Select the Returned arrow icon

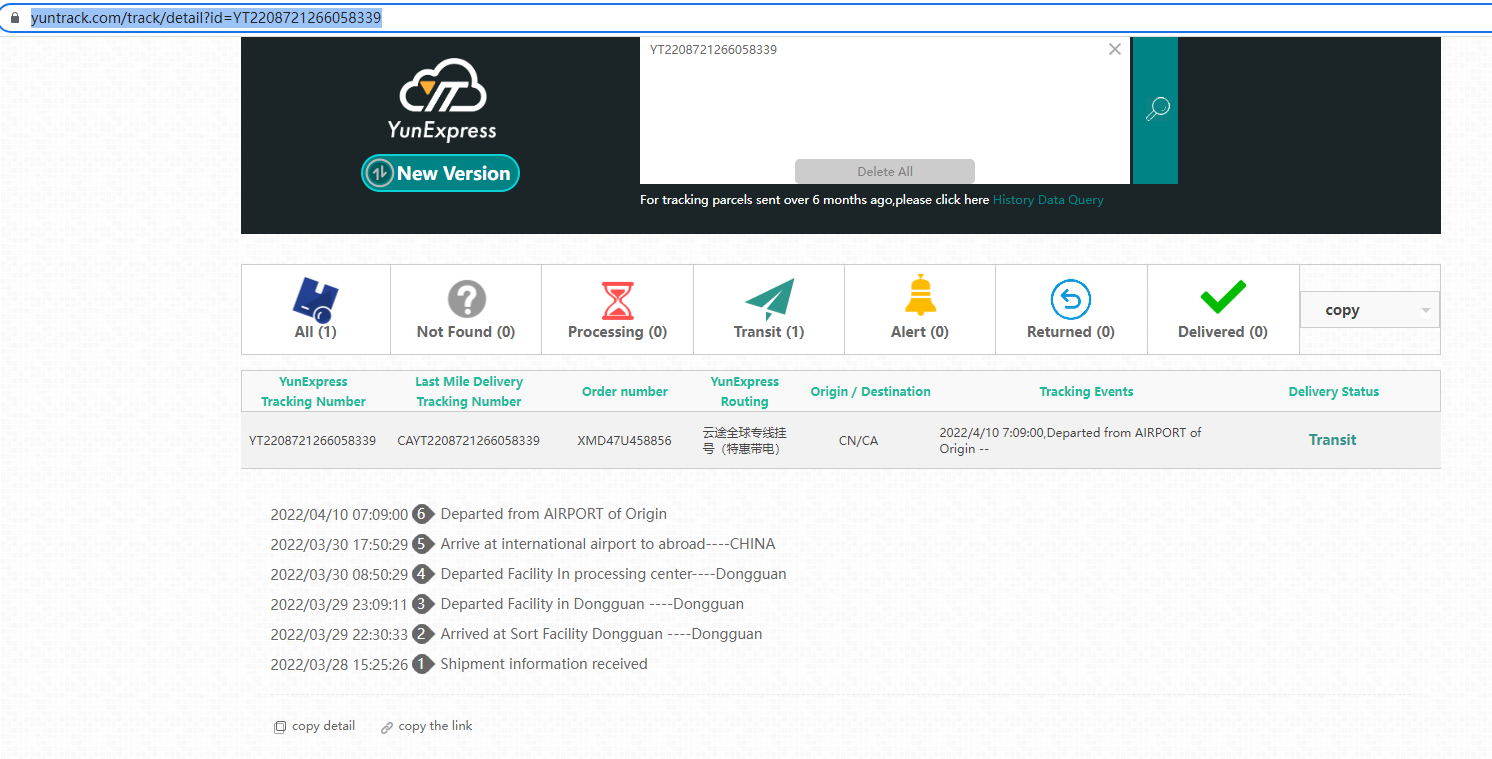(1070, 300)
